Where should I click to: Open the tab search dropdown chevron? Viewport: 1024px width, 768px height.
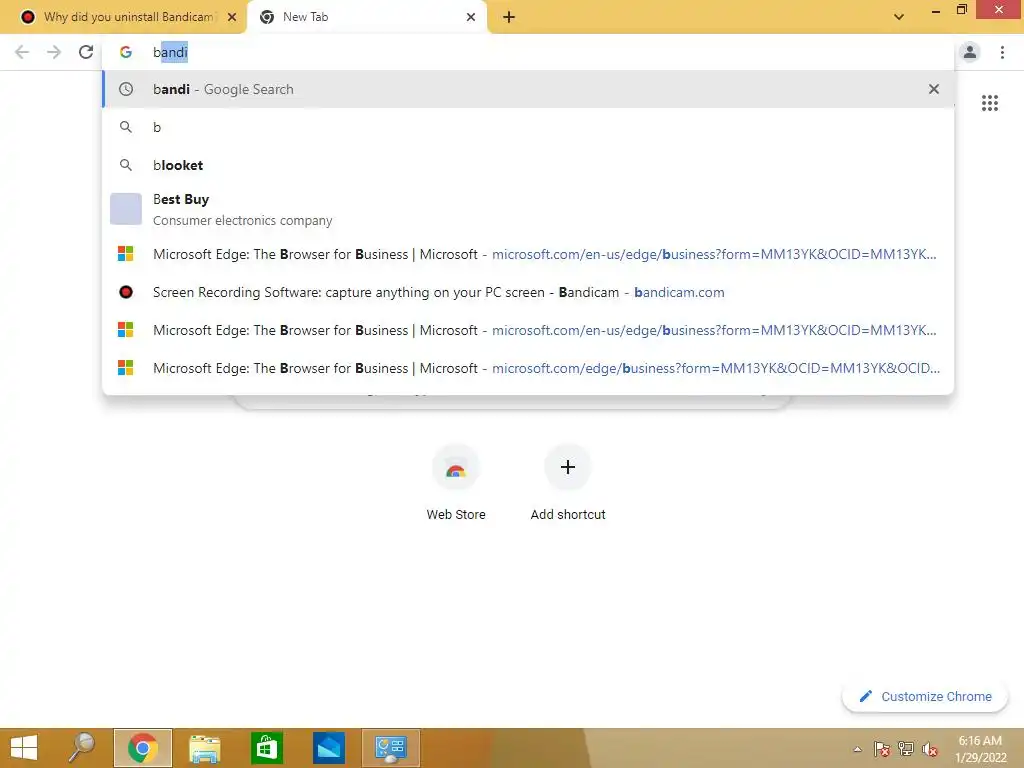[x=899, y=17]
